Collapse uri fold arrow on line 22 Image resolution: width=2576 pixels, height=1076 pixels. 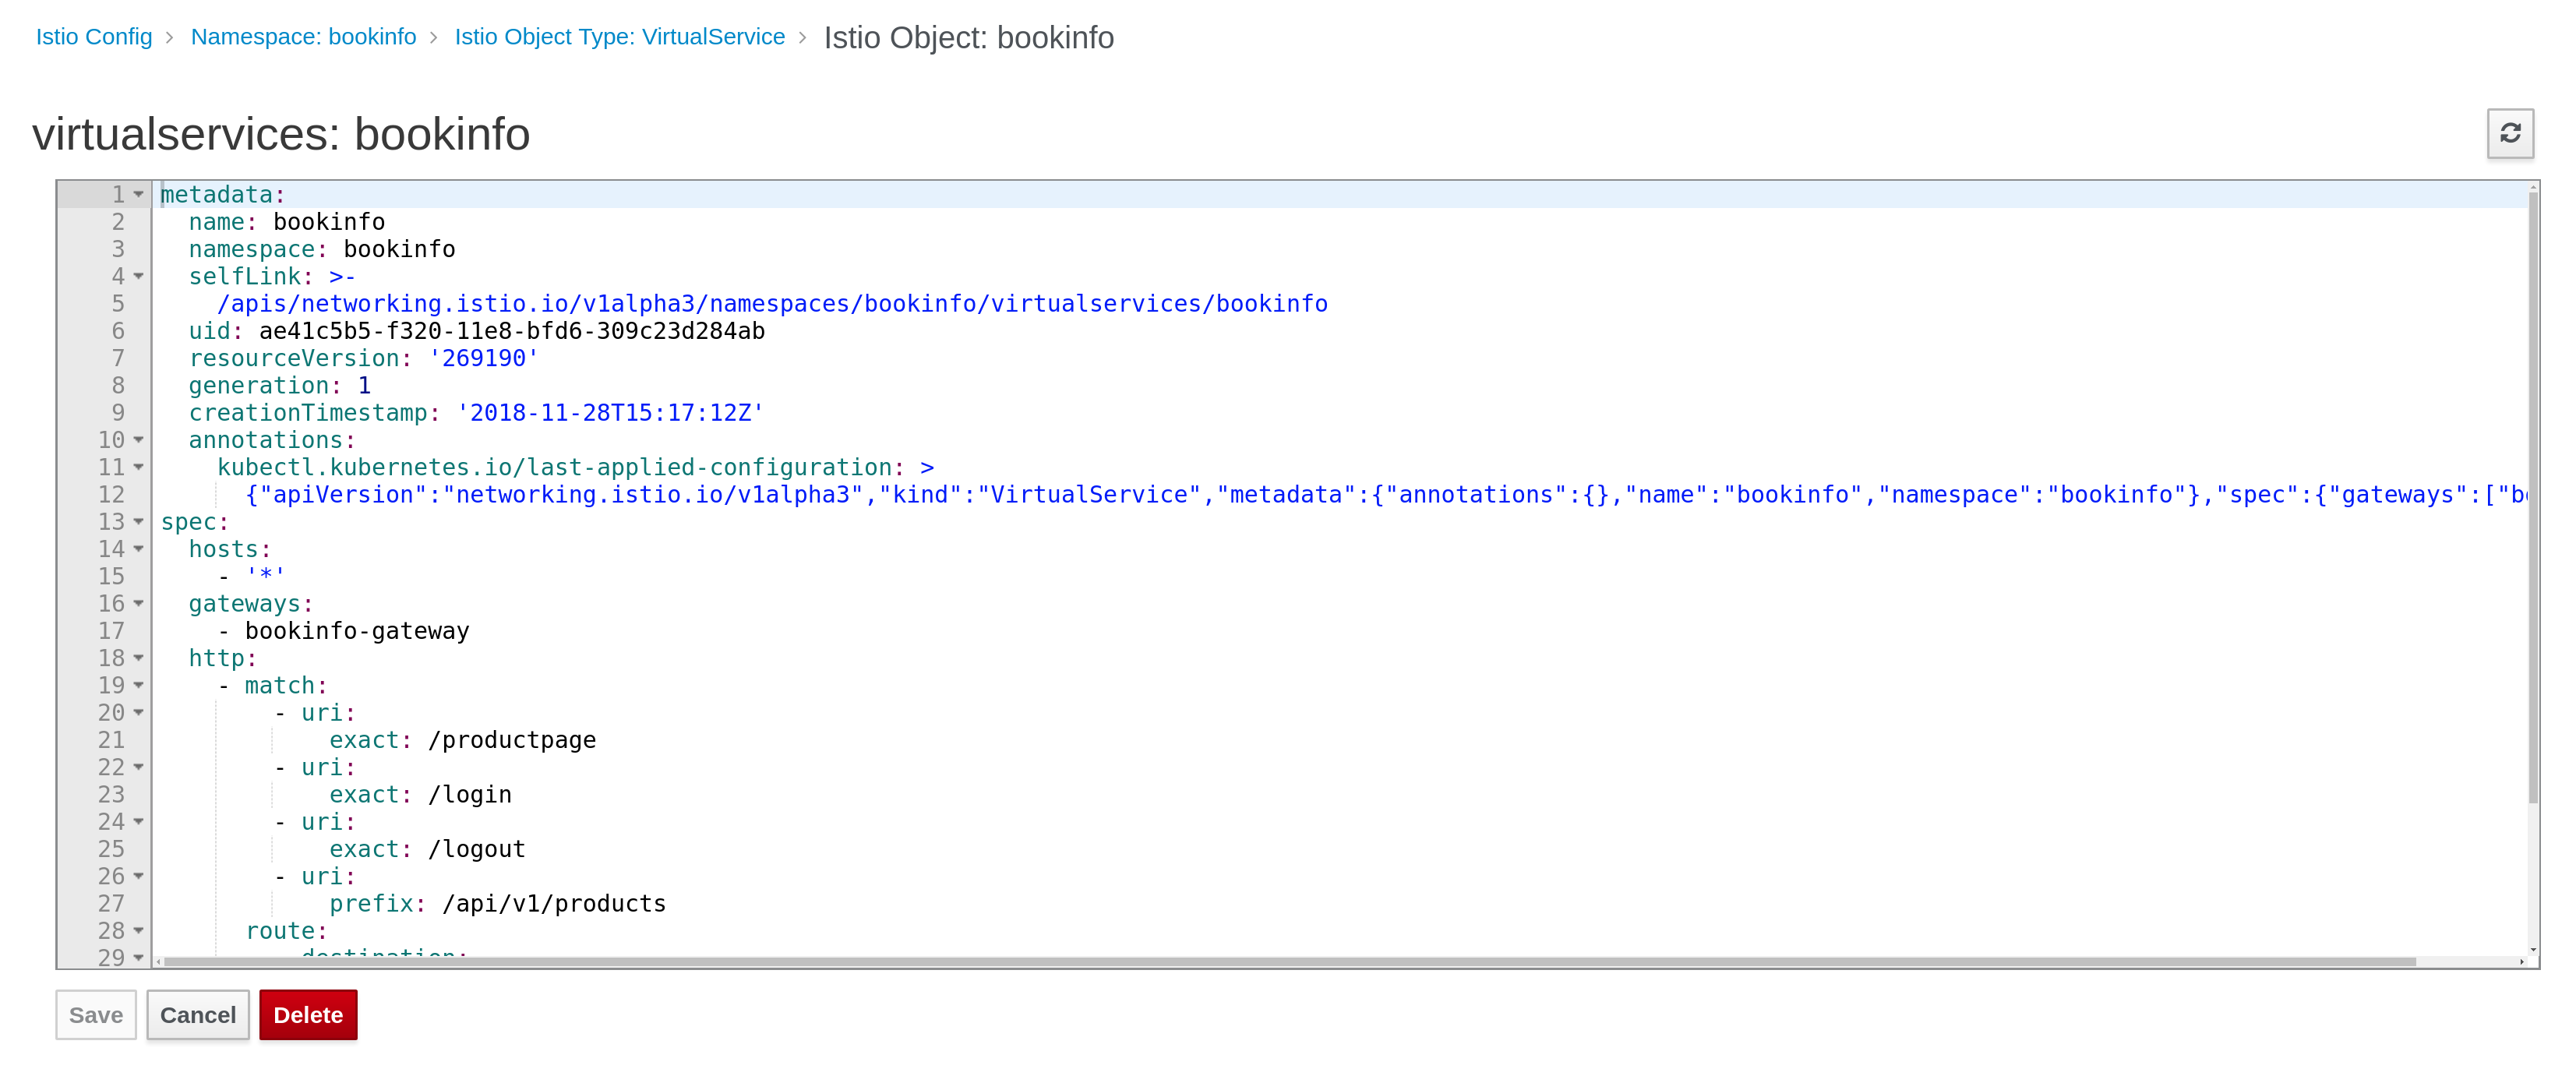coord(139,767)
